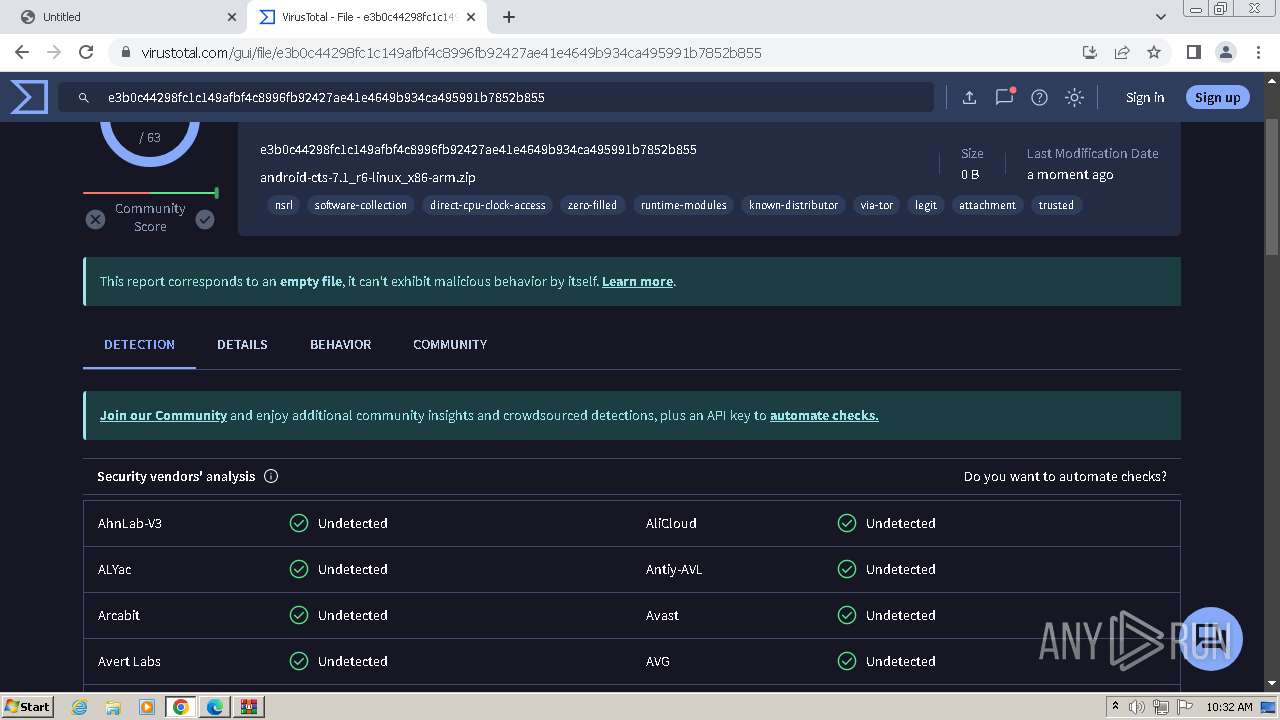The height and width of the screenshot is (720, 1280).
Task: Open the help question mark icon
Action: pyautogui.click(x=1039, y=97)
